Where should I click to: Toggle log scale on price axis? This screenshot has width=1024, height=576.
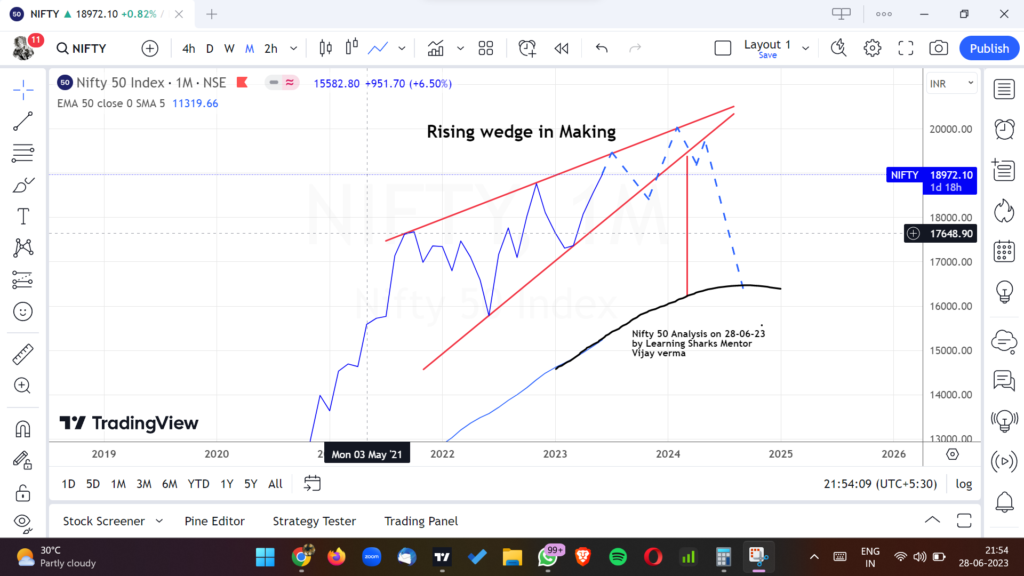point(964,484)
